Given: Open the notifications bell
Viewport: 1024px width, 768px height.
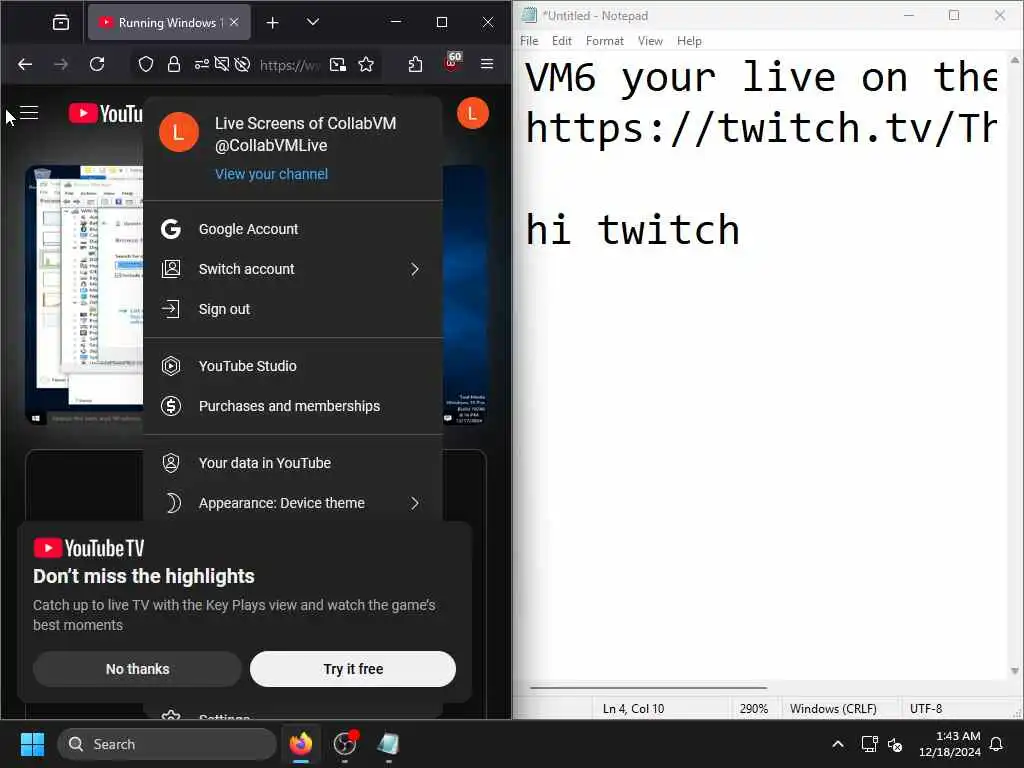Looking at the screenshot, I should tap(997, 744).
